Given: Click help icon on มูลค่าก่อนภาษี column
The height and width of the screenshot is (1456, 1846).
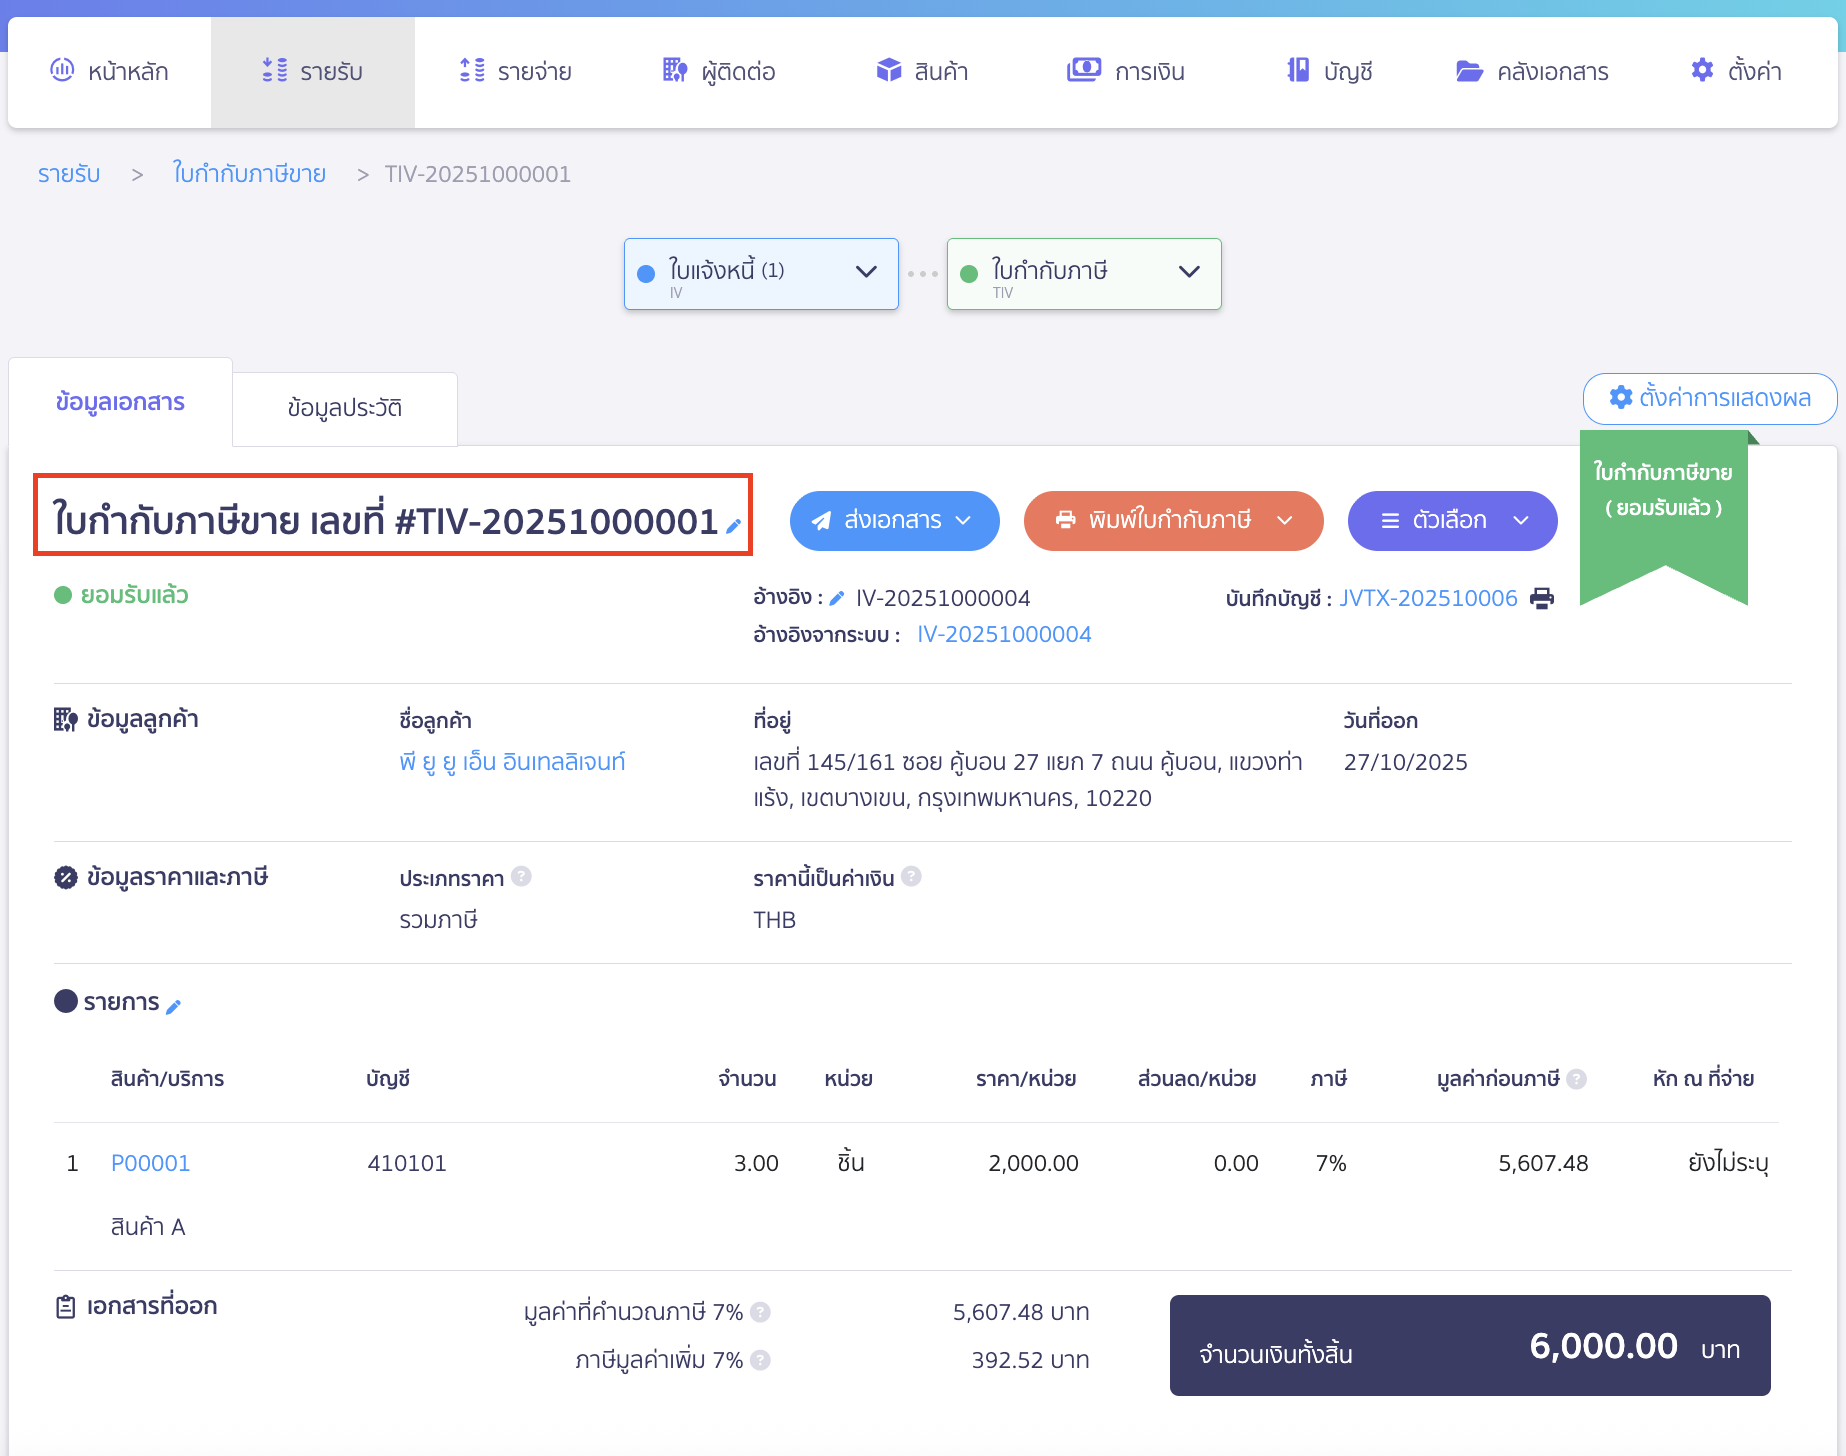Looking at the screenshot, I should point(1578,1079).
